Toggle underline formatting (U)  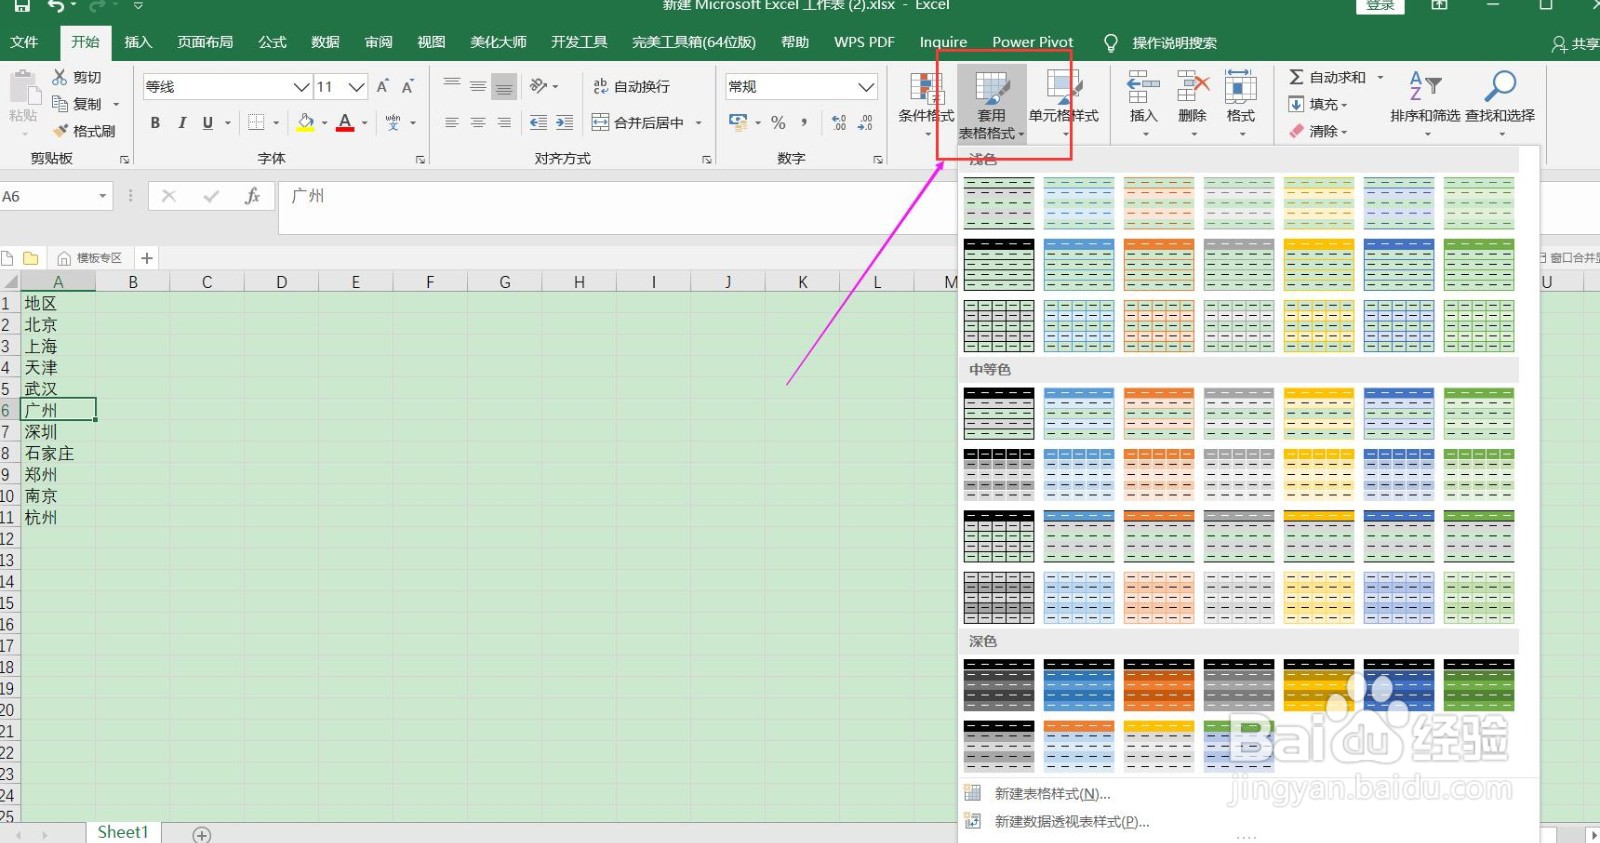[x=208, y=123]
